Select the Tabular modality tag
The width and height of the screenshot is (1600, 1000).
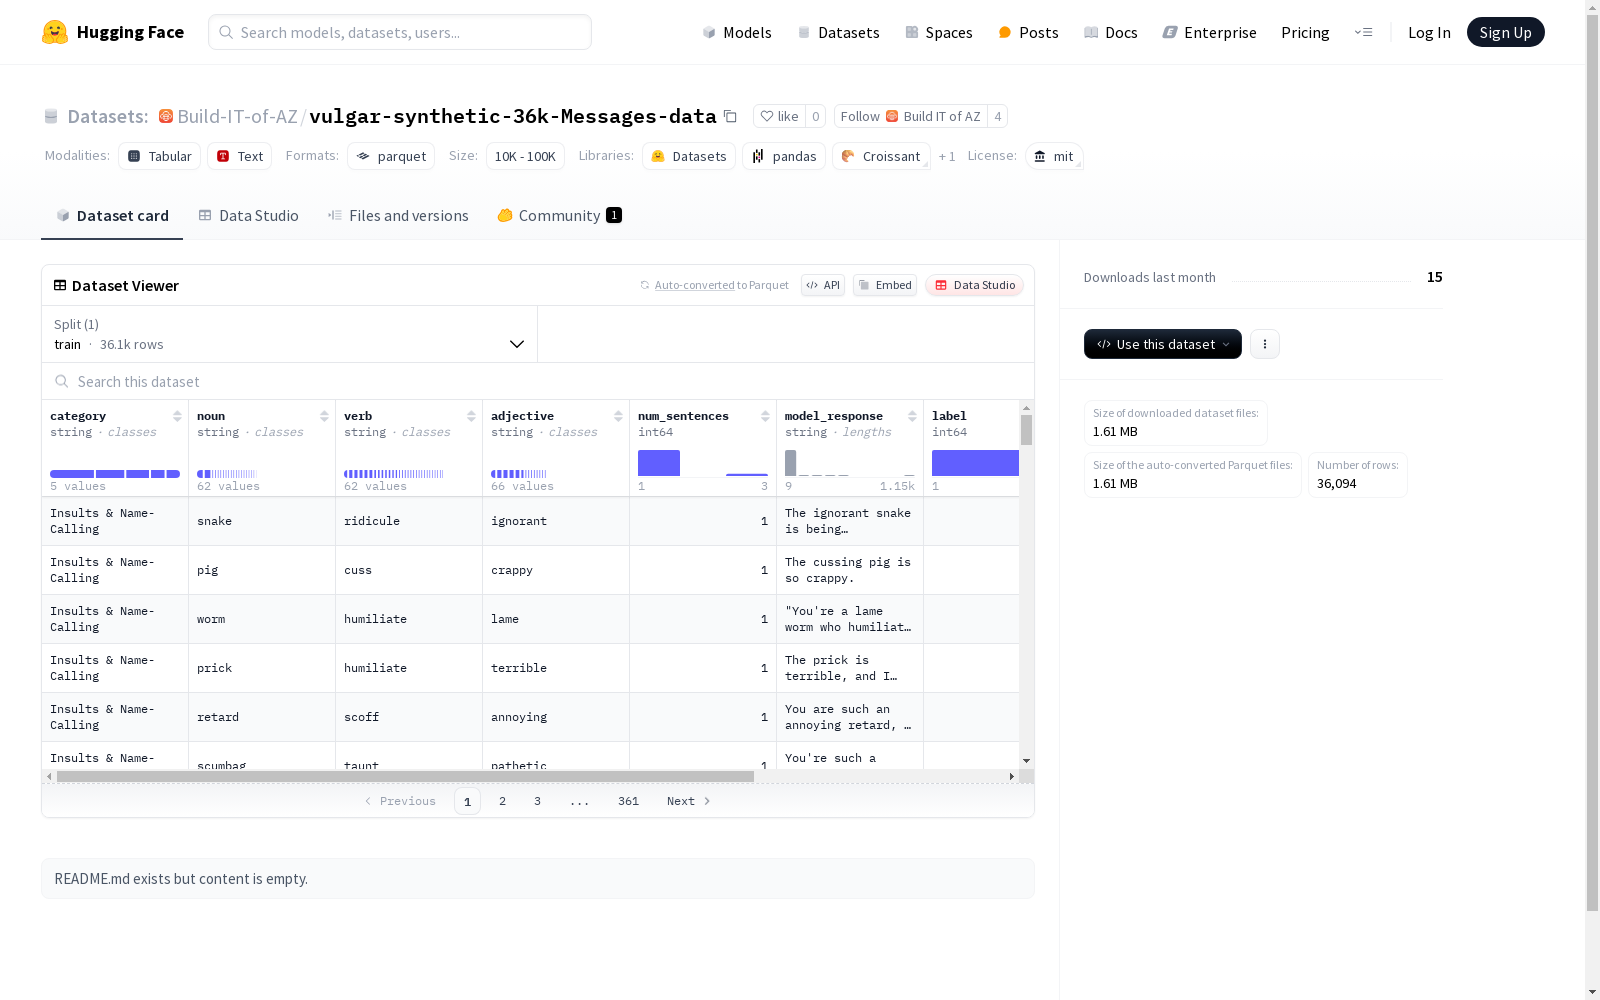coord(159,156)
